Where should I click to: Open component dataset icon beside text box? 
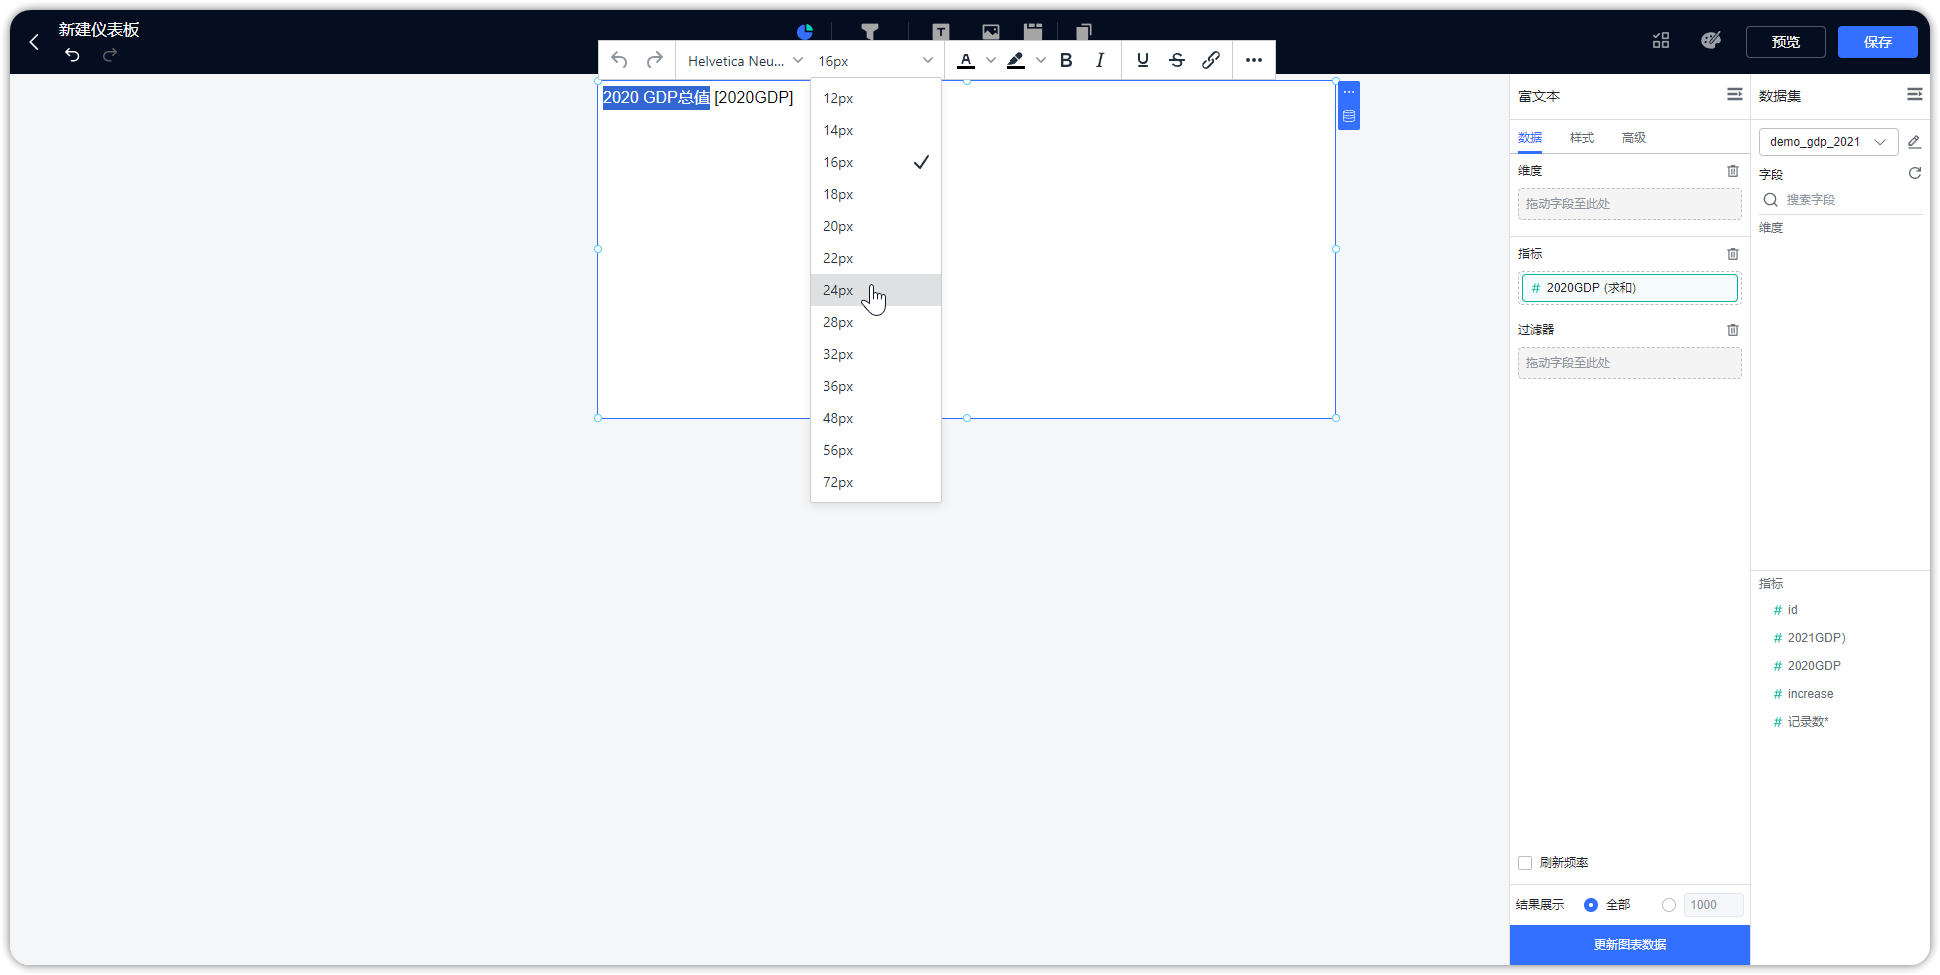(1349, 117)
